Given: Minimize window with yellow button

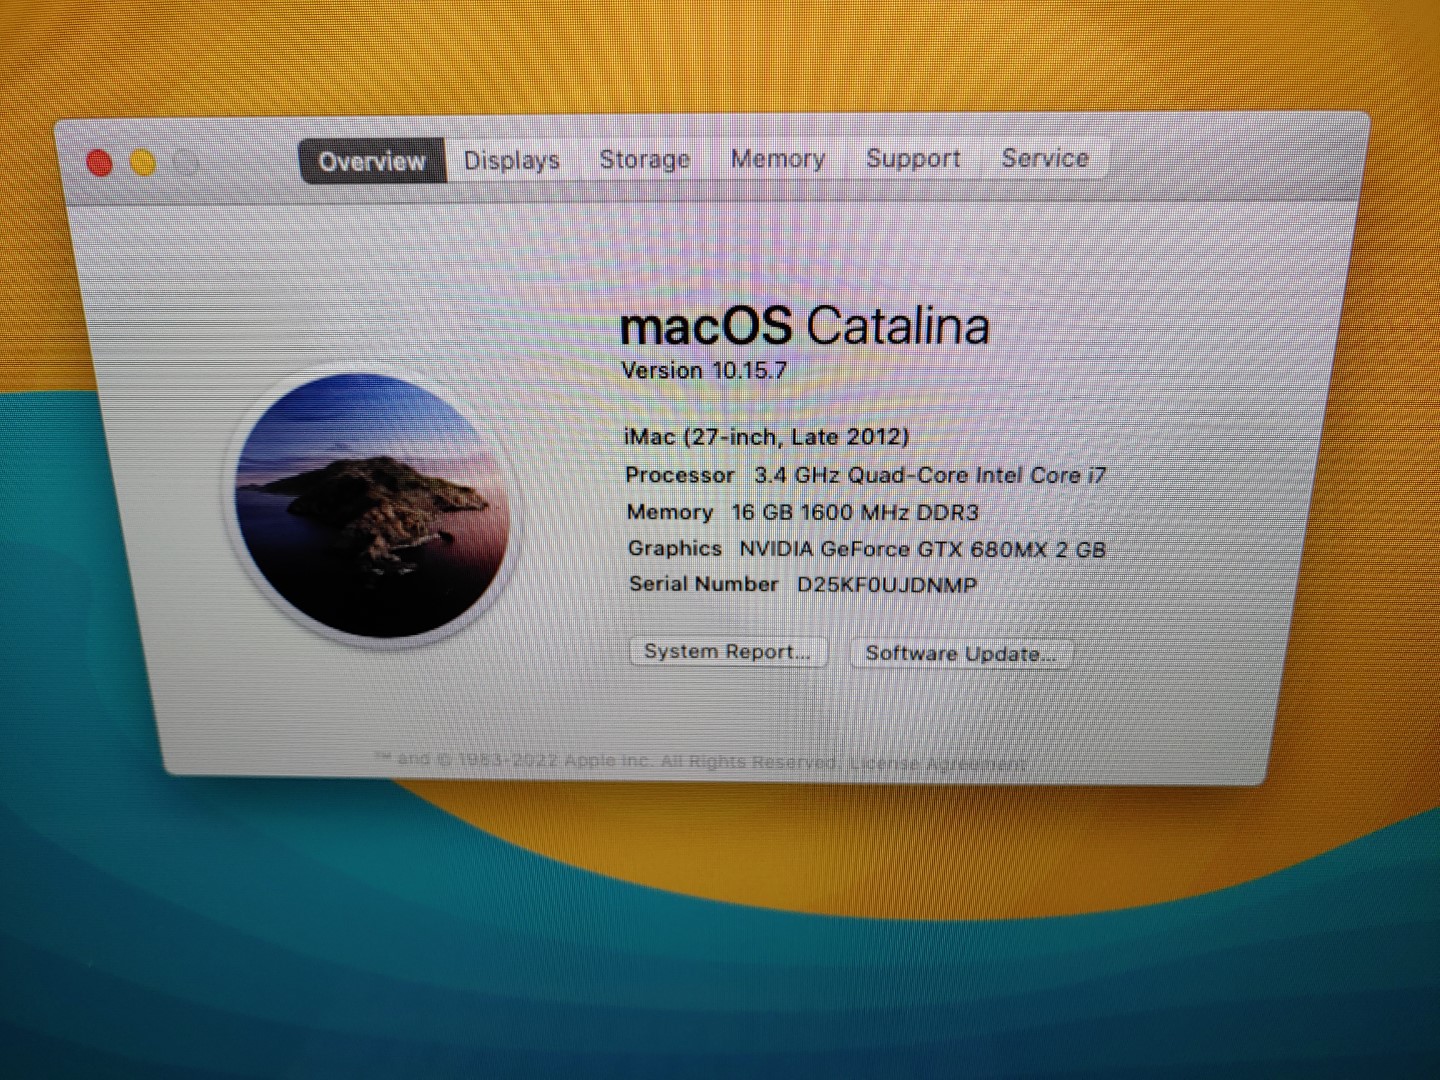Looking at the screenshot, I should (x=143, y=162).
